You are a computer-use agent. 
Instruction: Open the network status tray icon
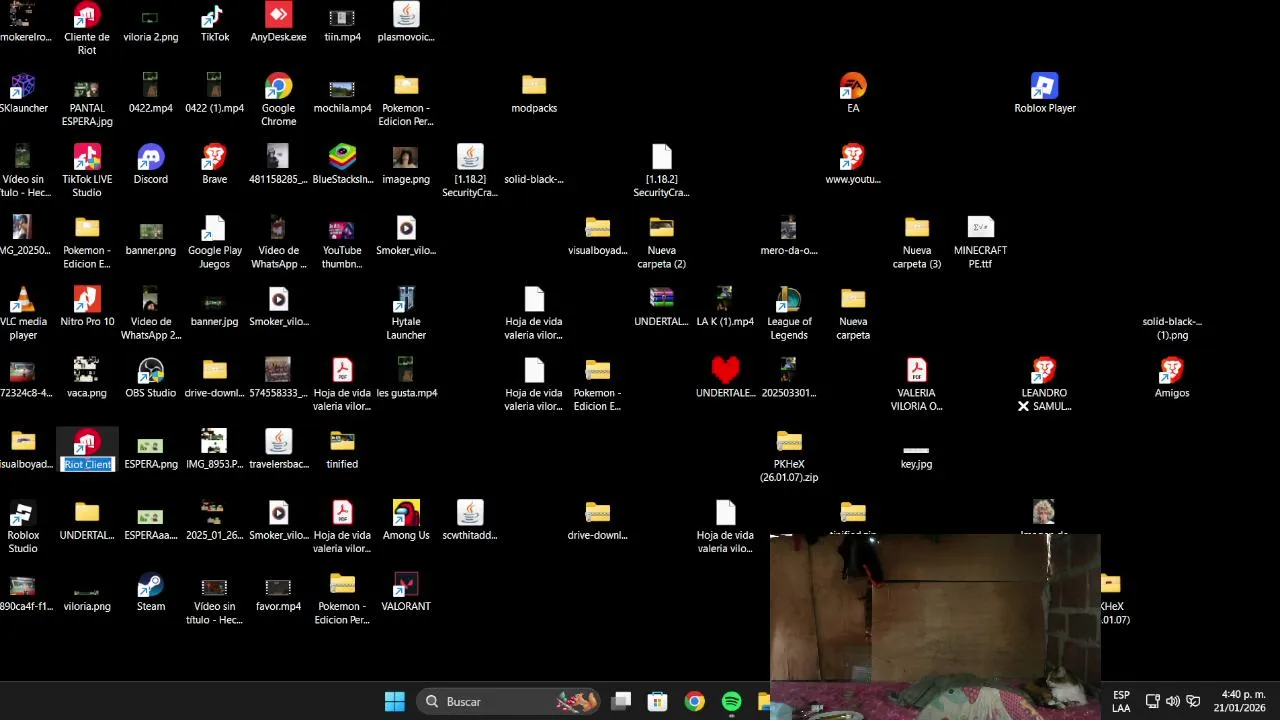click(1152, 701)
